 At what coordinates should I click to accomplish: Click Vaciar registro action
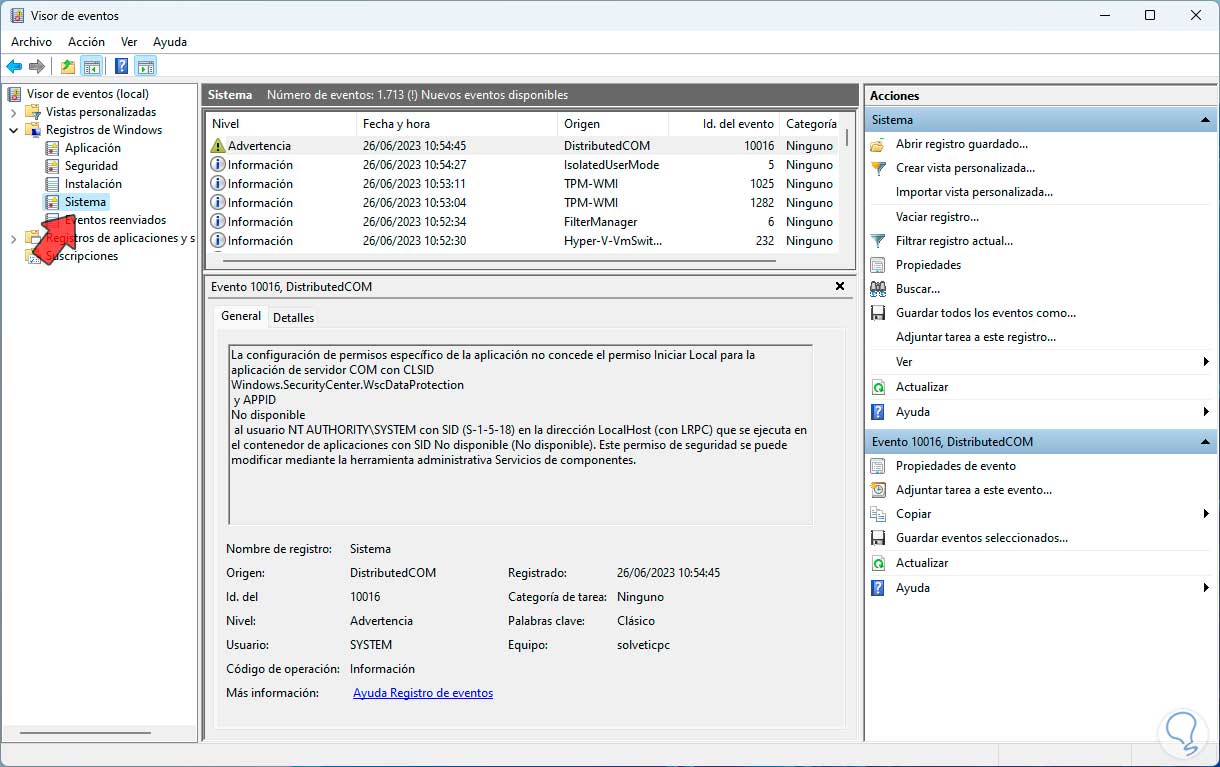(x=937, y=217)
